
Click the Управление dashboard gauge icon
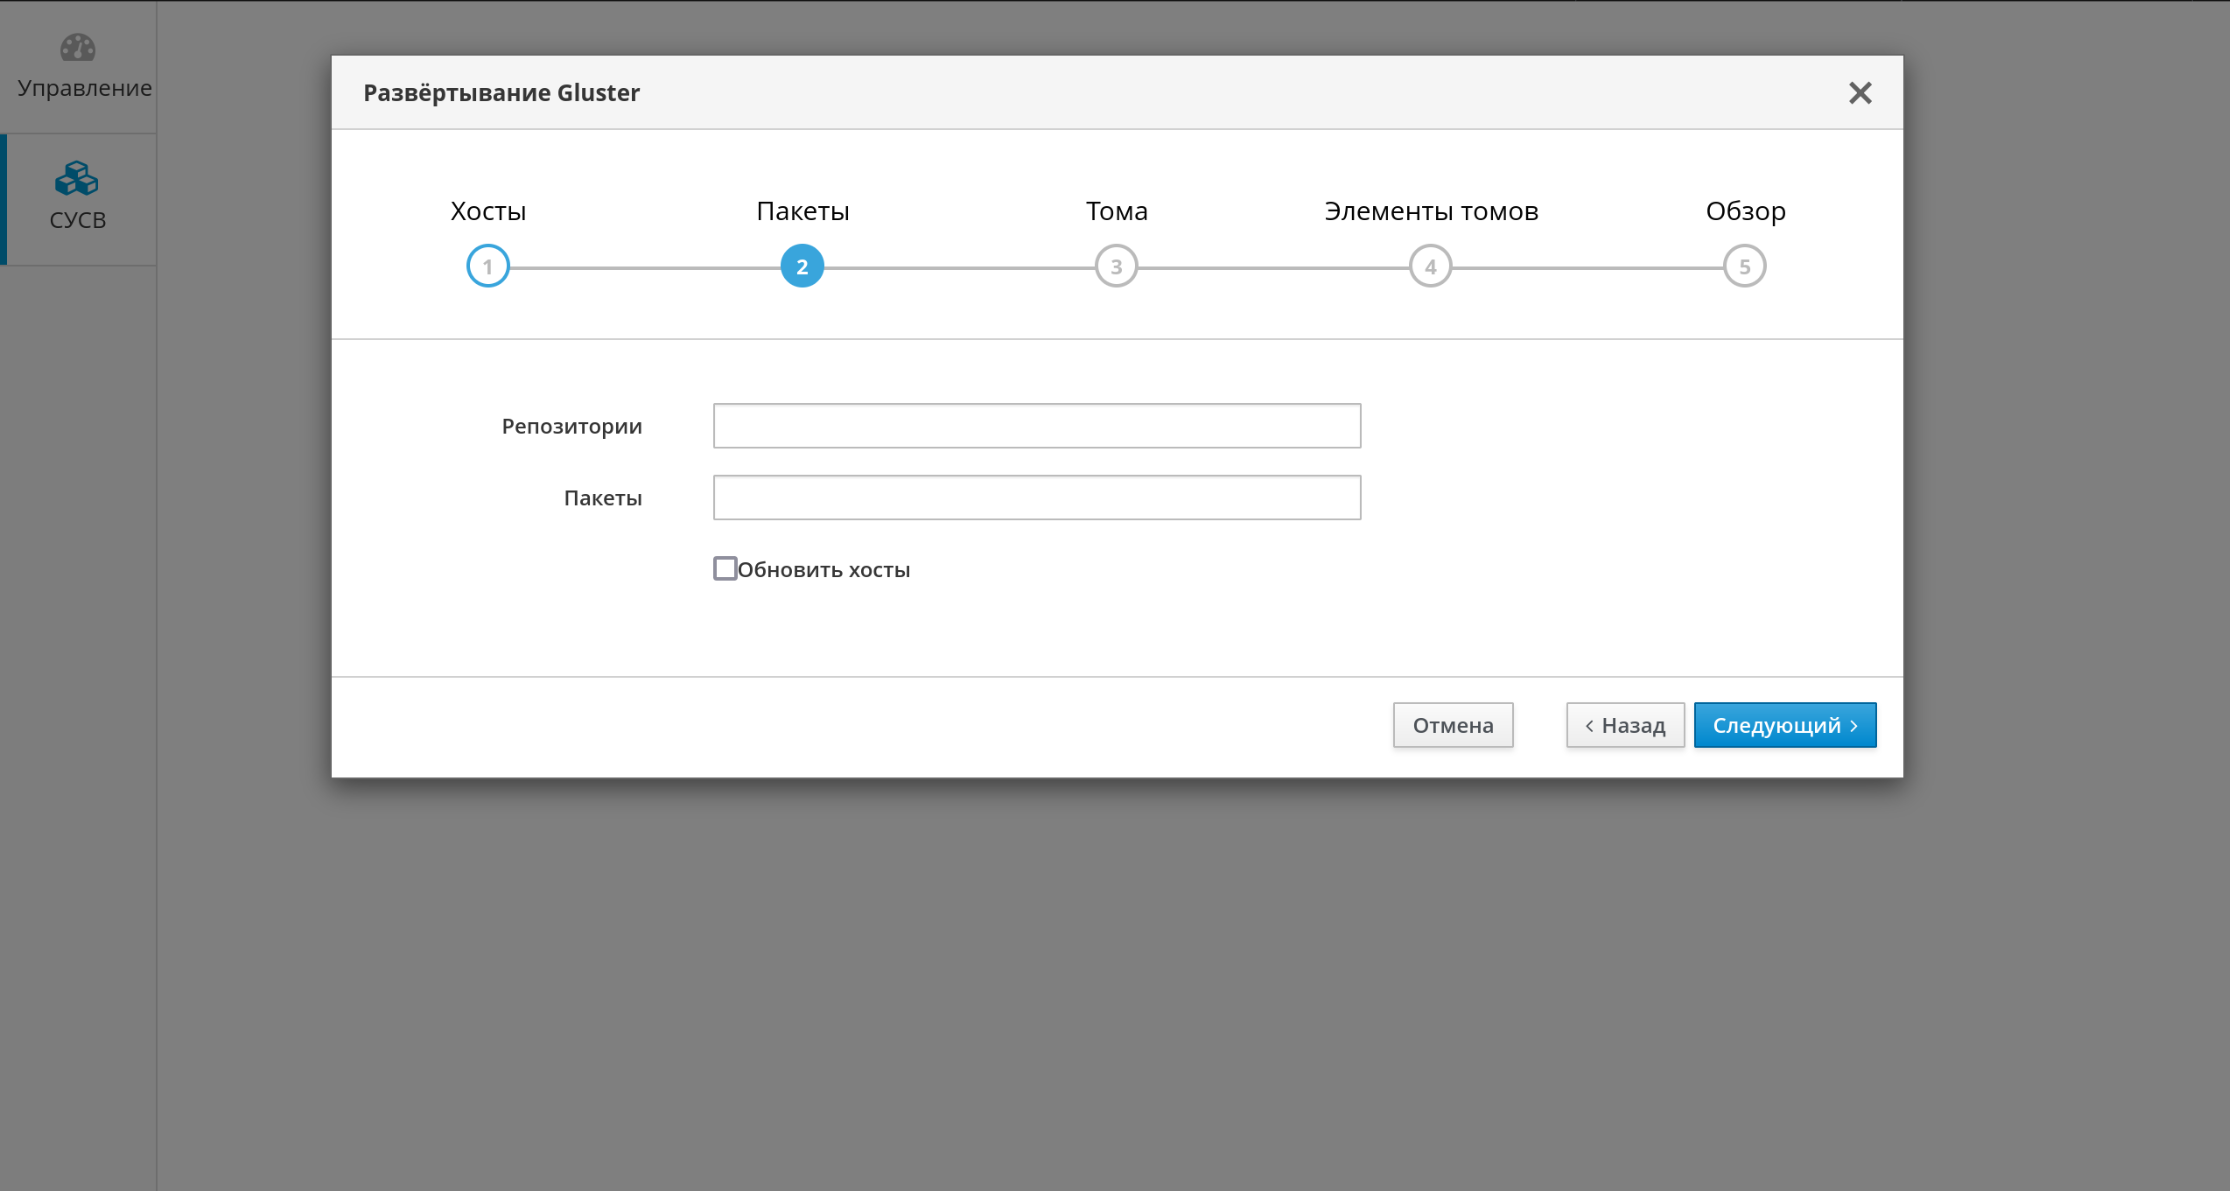(77, 48)
